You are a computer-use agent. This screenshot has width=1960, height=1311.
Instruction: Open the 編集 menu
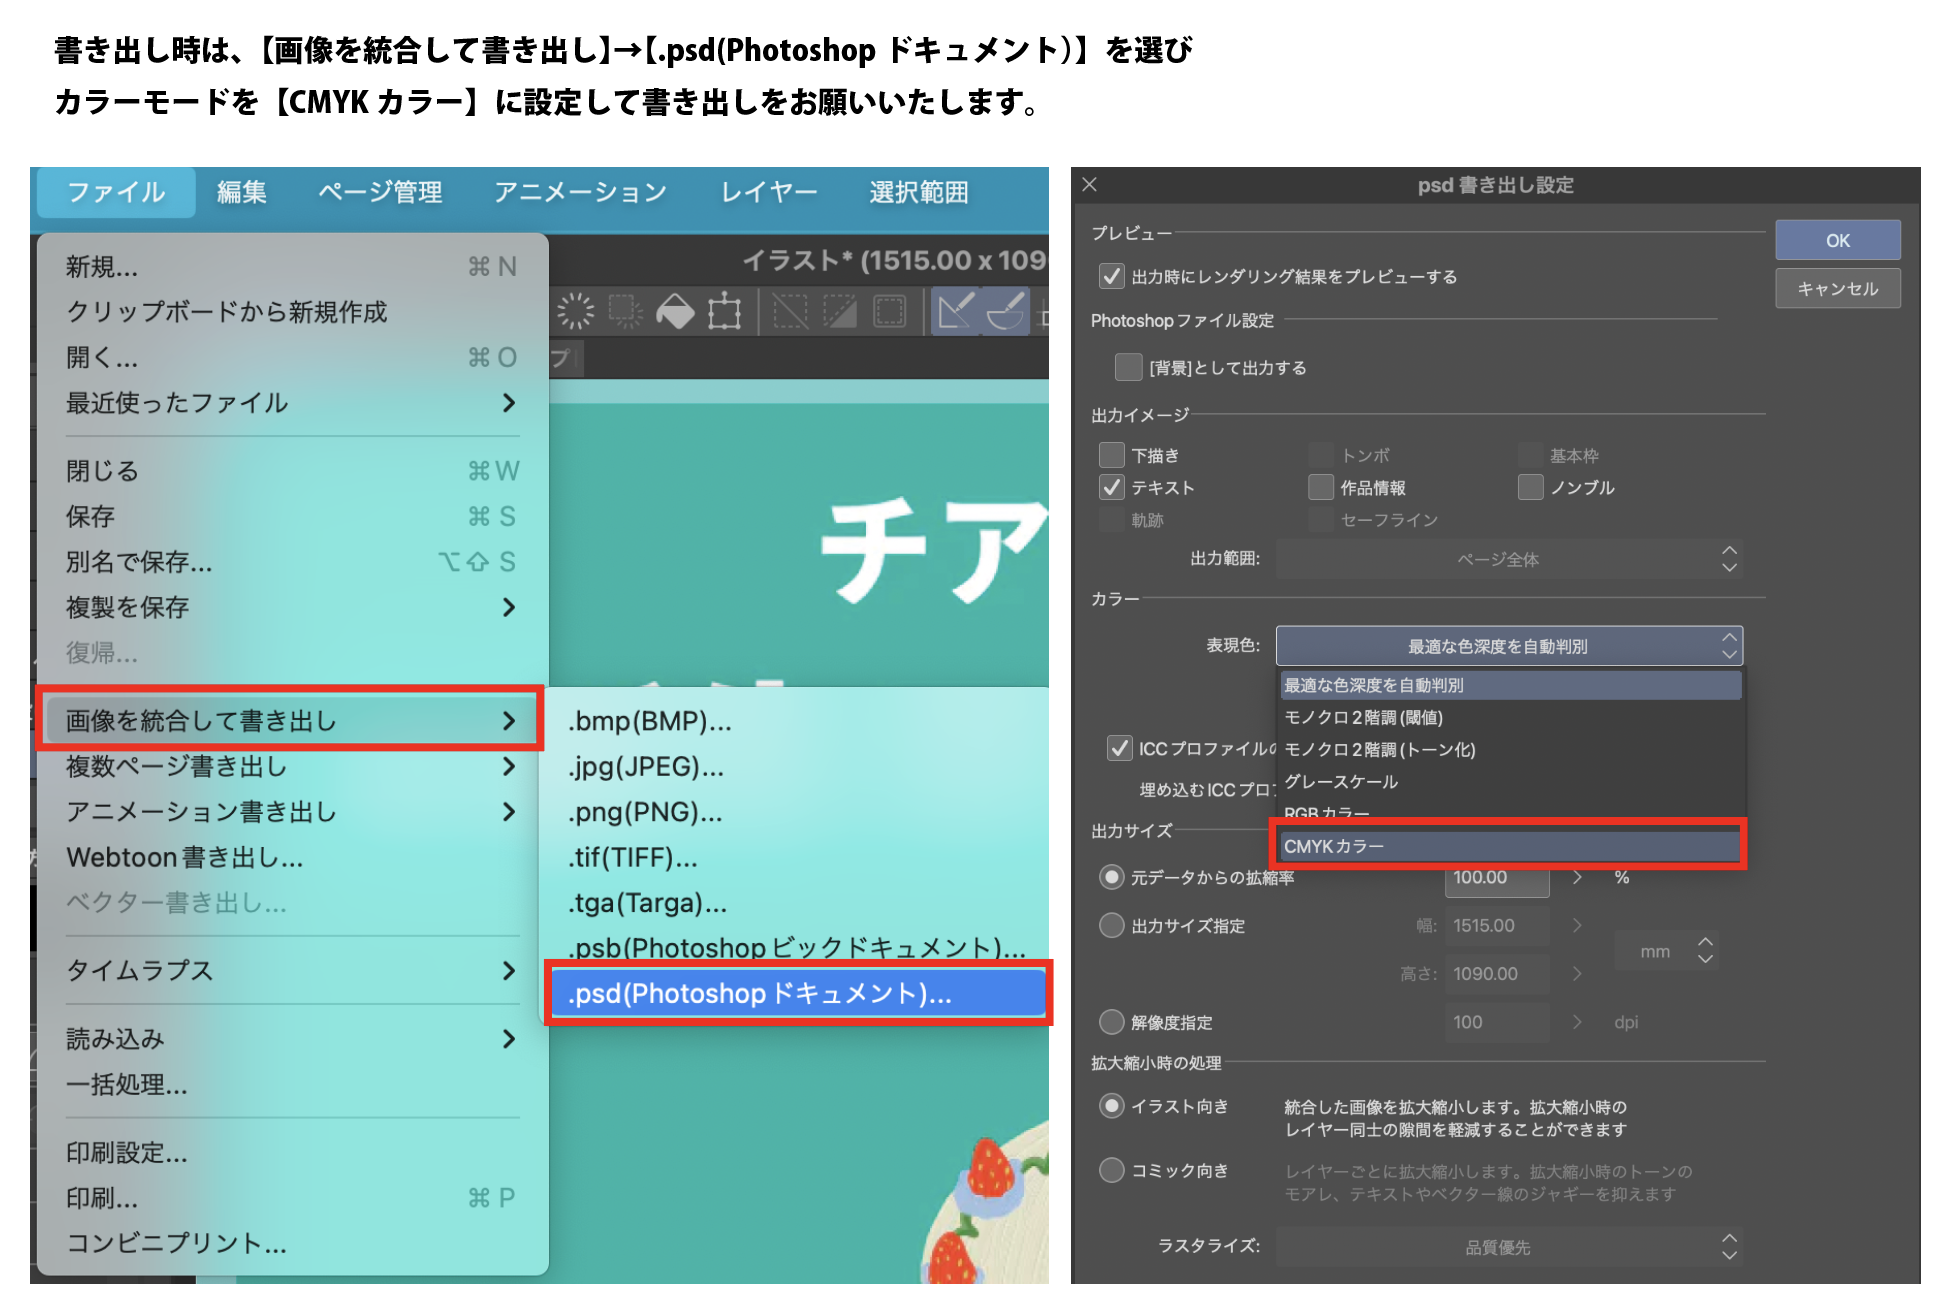pos(242,192)
